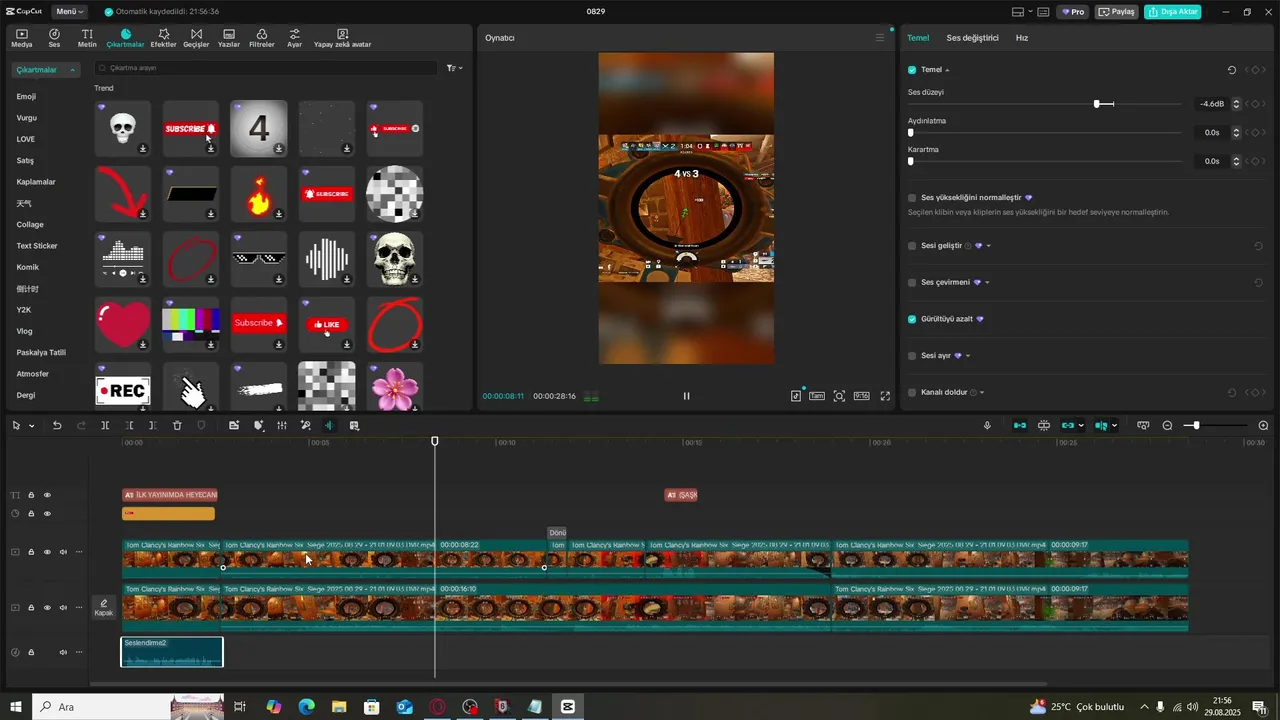This screenshot has height=720, width=1280.
Task: Open the Metin text tools
Action: coord(87,38)
